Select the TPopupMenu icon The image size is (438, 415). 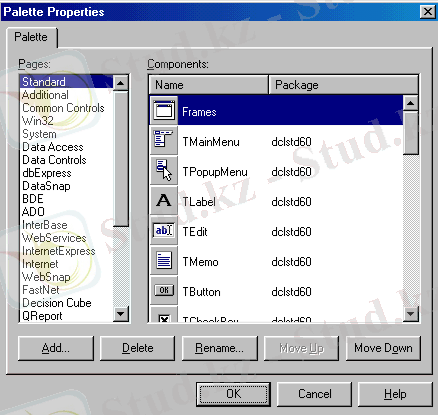pos(164,170)
